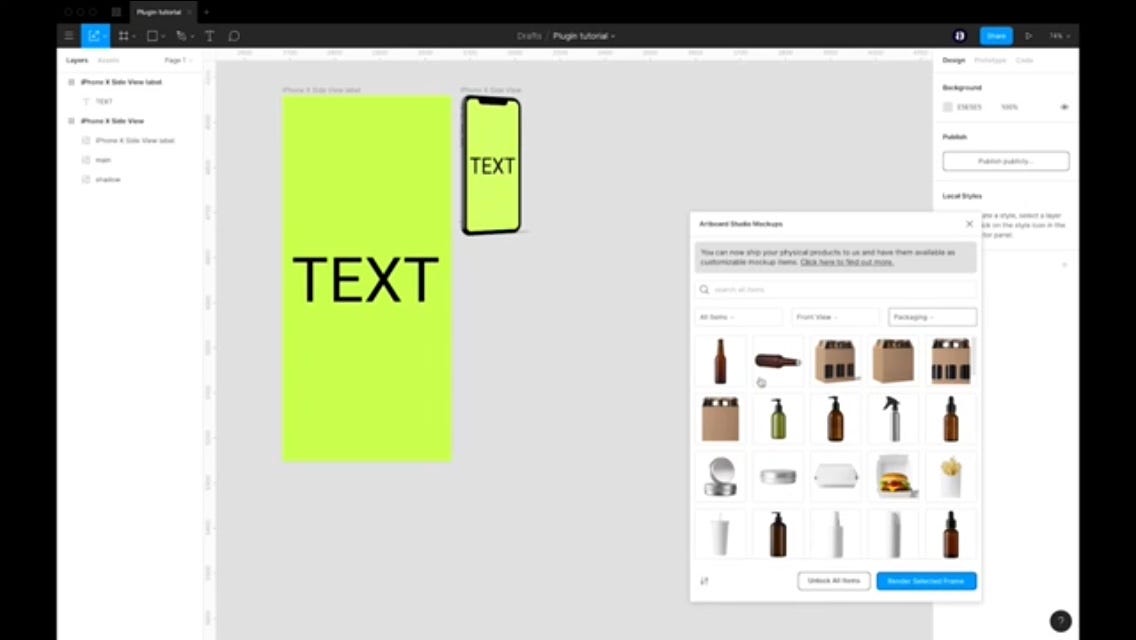Select the Text tool
The height and width of the screenshot is (640, 1136).
click(209, 35)
